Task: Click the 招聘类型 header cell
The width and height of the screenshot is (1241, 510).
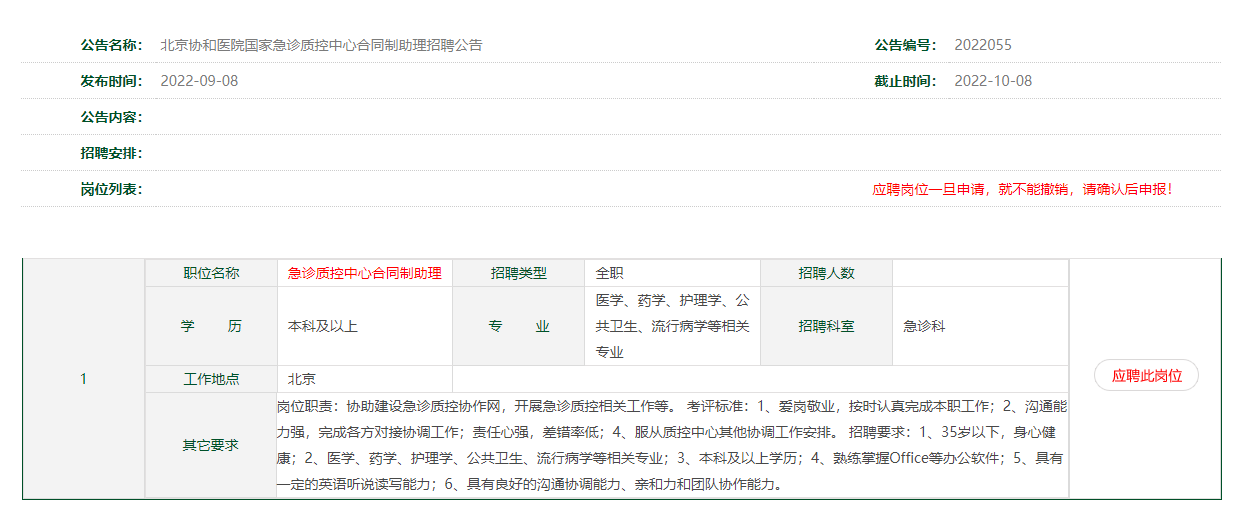Action: [518, 273]
